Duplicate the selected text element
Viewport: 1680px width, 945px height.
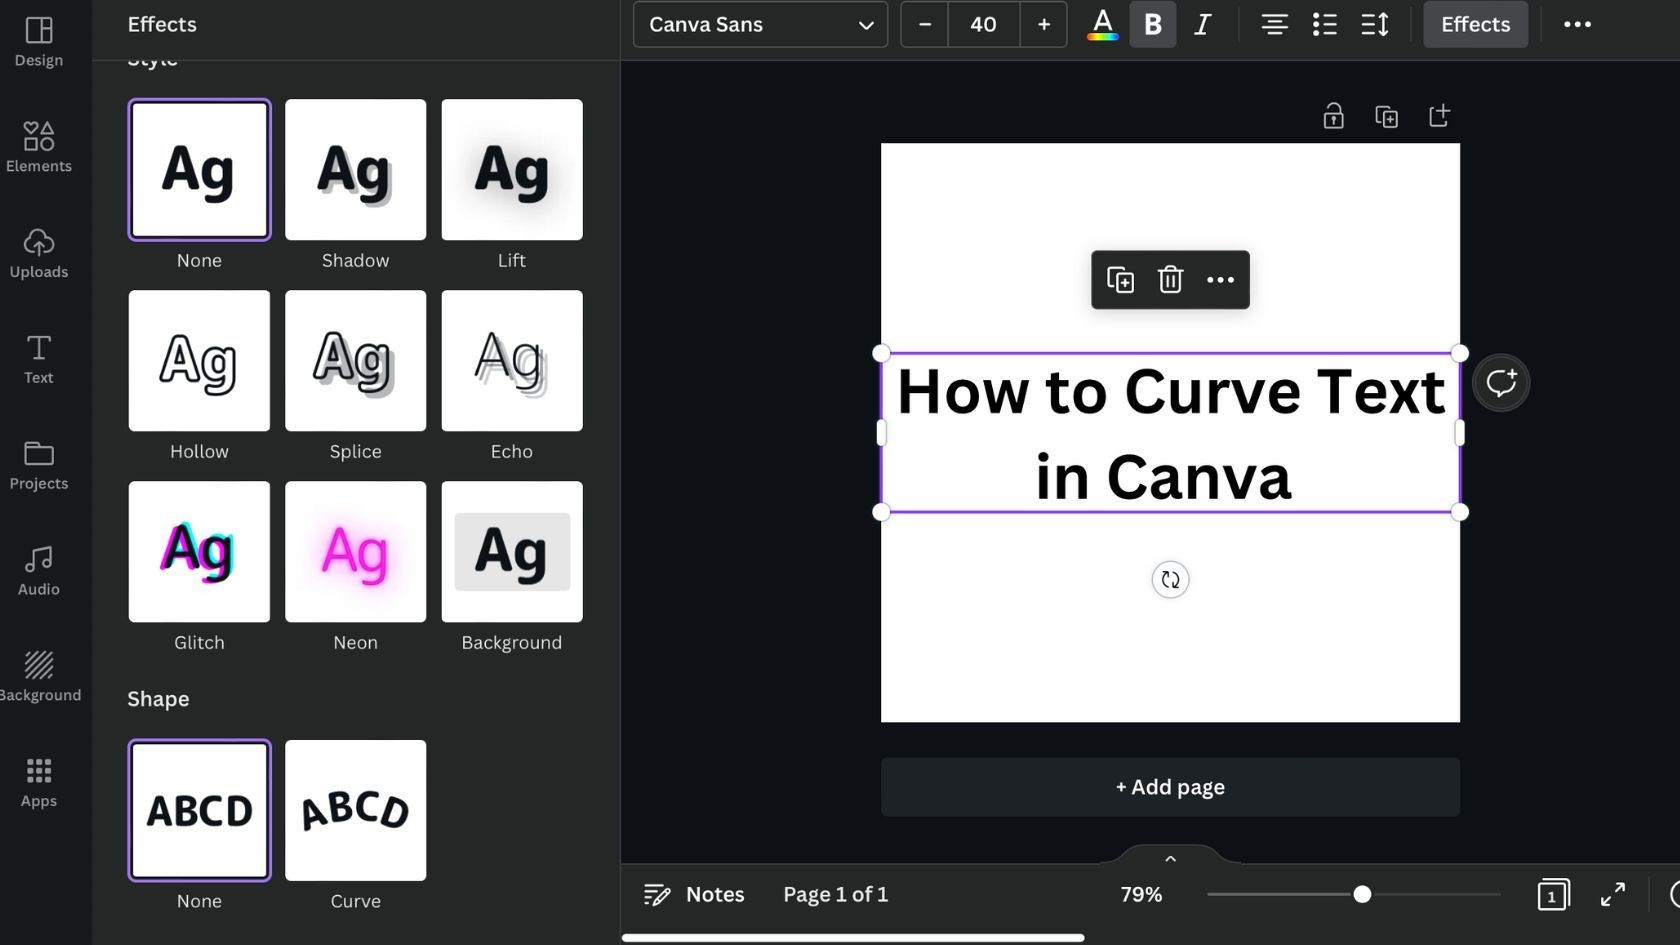point(1120,280)
